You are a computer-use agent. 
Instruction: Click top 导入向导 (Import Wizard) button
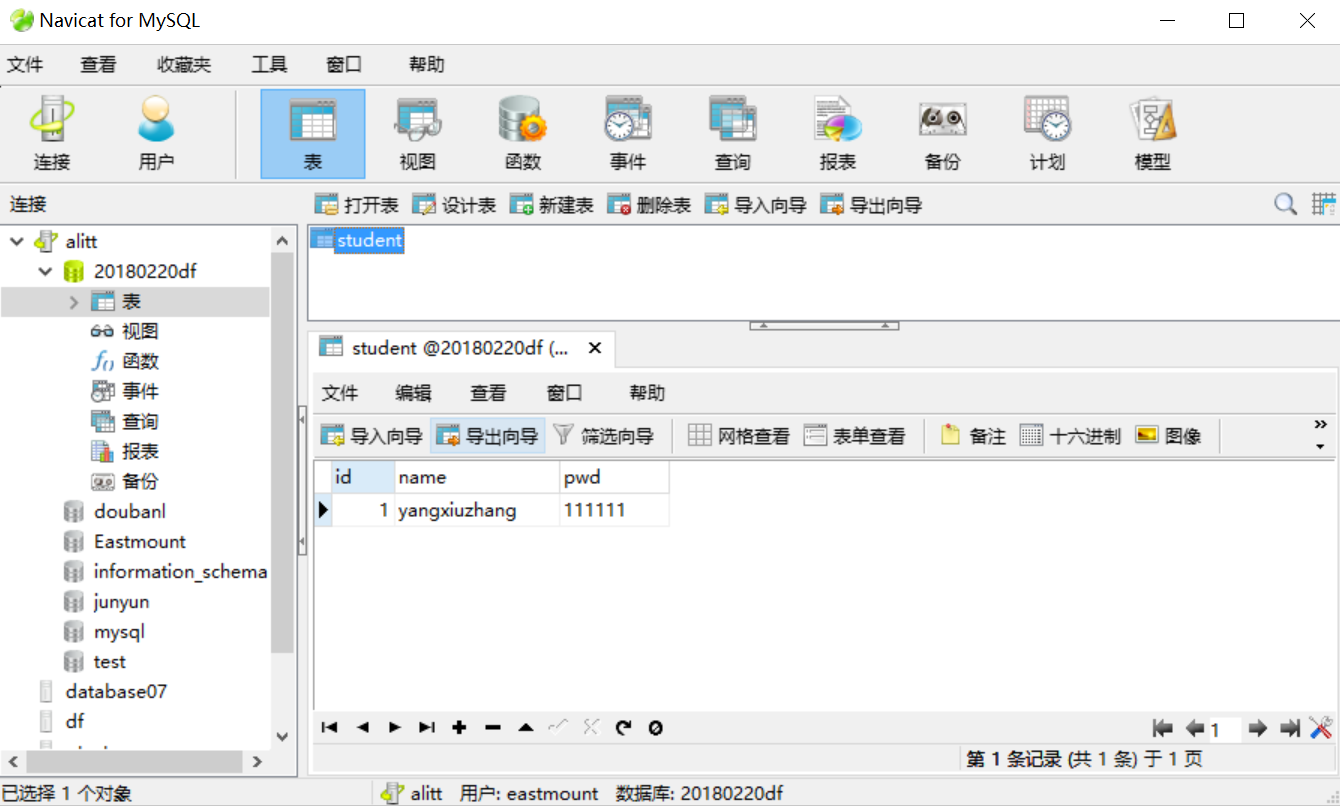click(755, 205)
